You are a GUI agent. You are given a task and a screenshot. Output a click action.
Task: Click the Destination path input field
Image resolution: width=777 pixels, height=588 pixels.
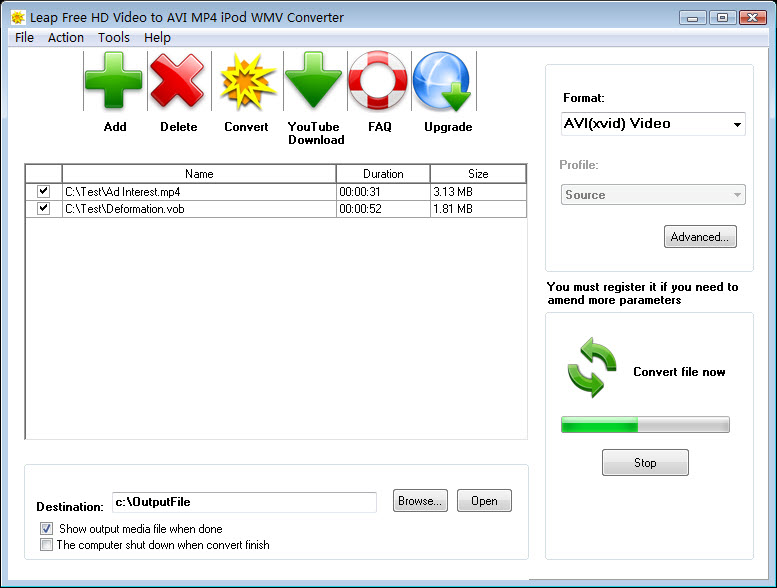coord(244,502)
